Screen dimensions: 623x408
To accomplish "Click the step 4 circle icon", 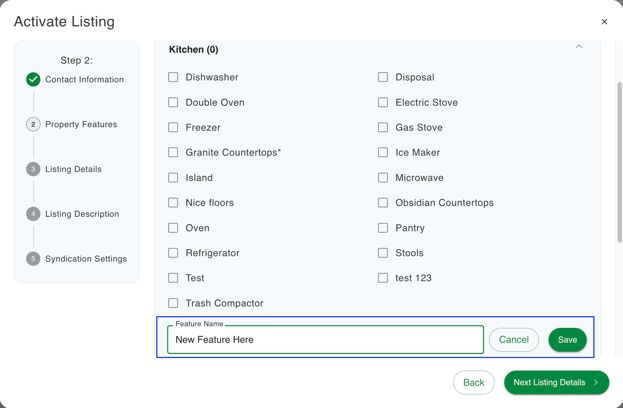I will click(x=33, y=214).
